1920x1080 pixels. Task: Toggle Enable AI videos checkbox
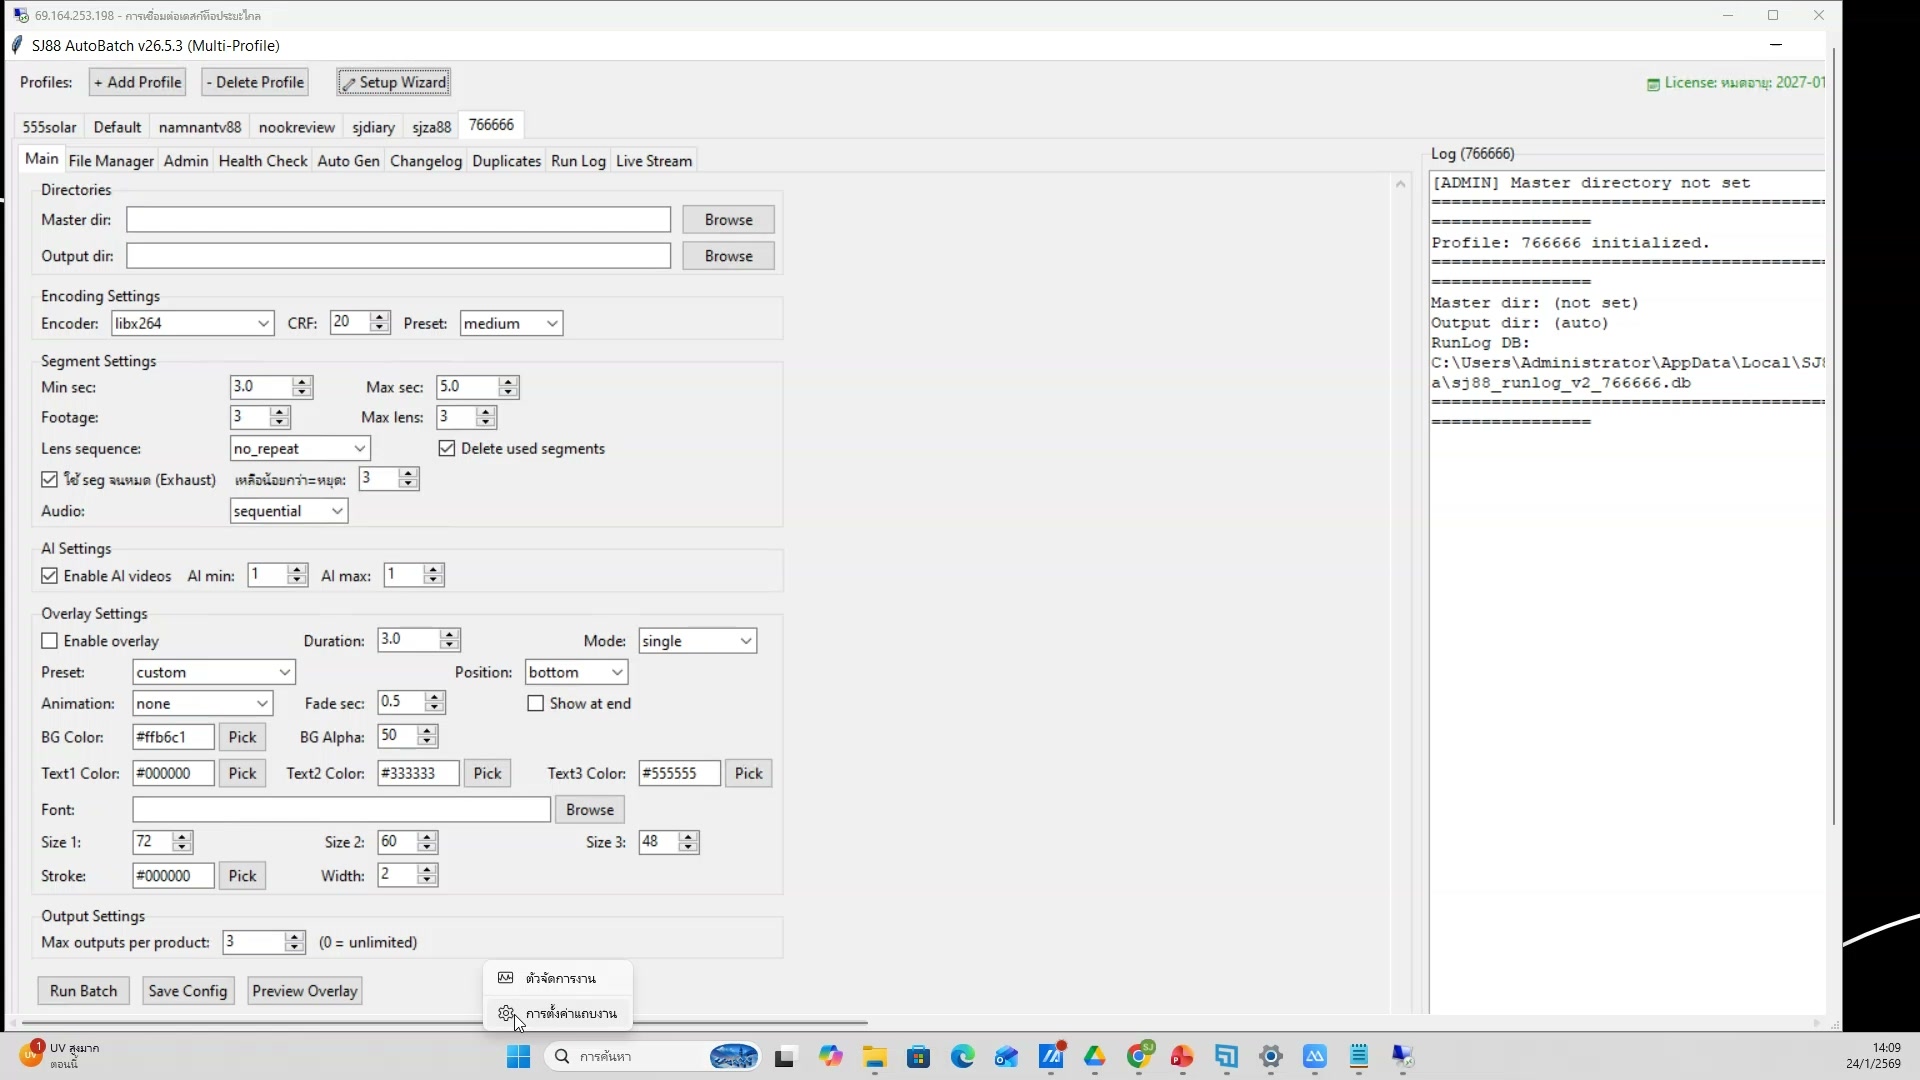coord(50,576)
